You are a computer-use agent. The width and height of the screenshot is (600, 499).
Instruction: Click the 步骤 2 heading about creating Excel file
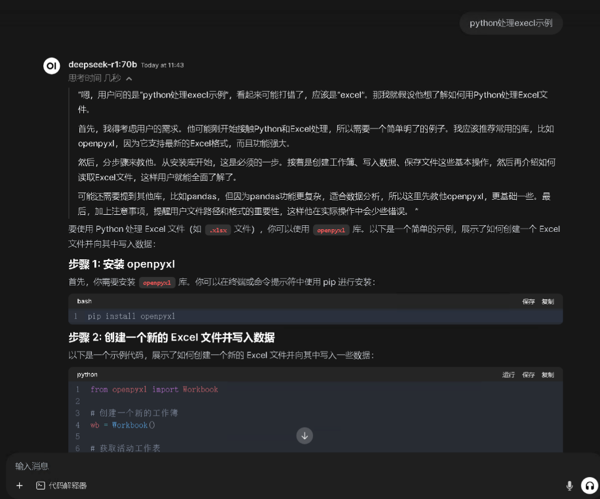[171, 337]
